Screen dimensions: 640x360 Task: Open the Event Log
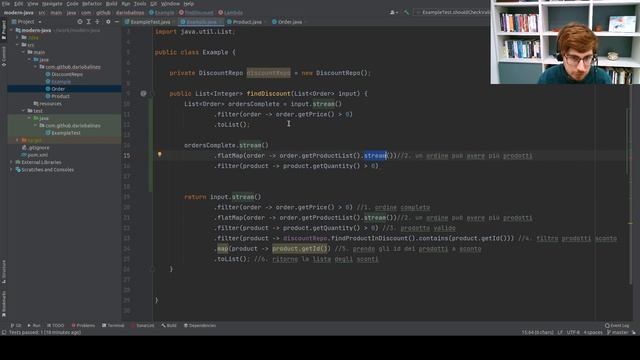[x=617, y=325]
